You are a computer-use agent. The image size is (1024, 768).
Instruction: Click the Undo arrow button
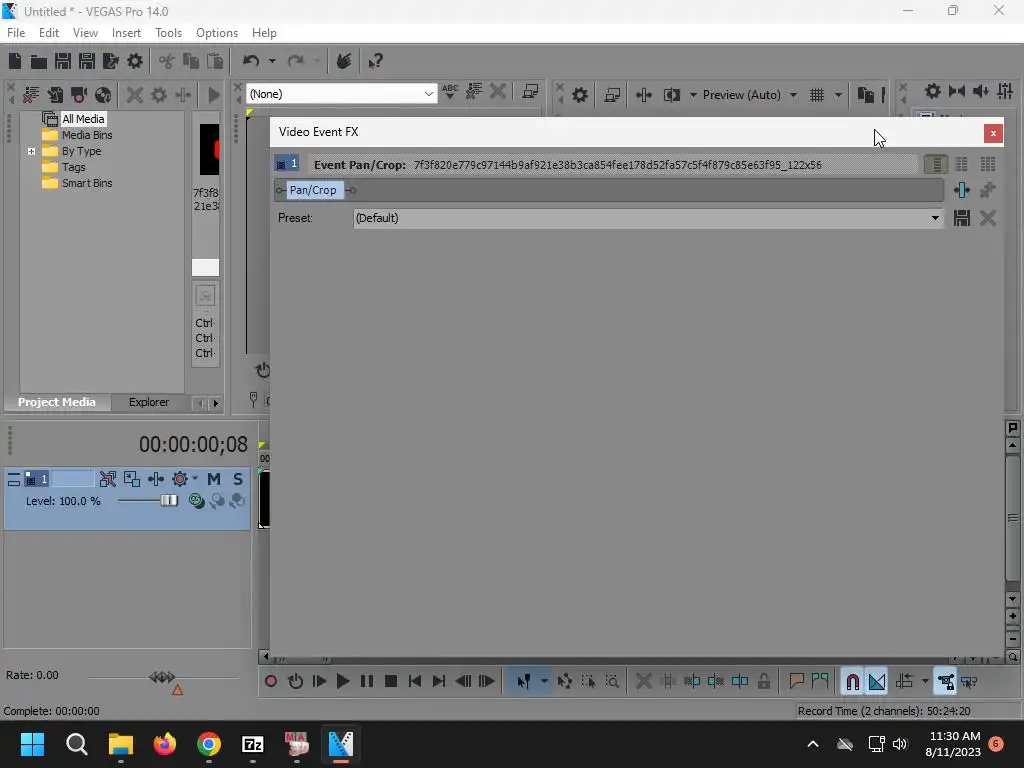point(251,61)
